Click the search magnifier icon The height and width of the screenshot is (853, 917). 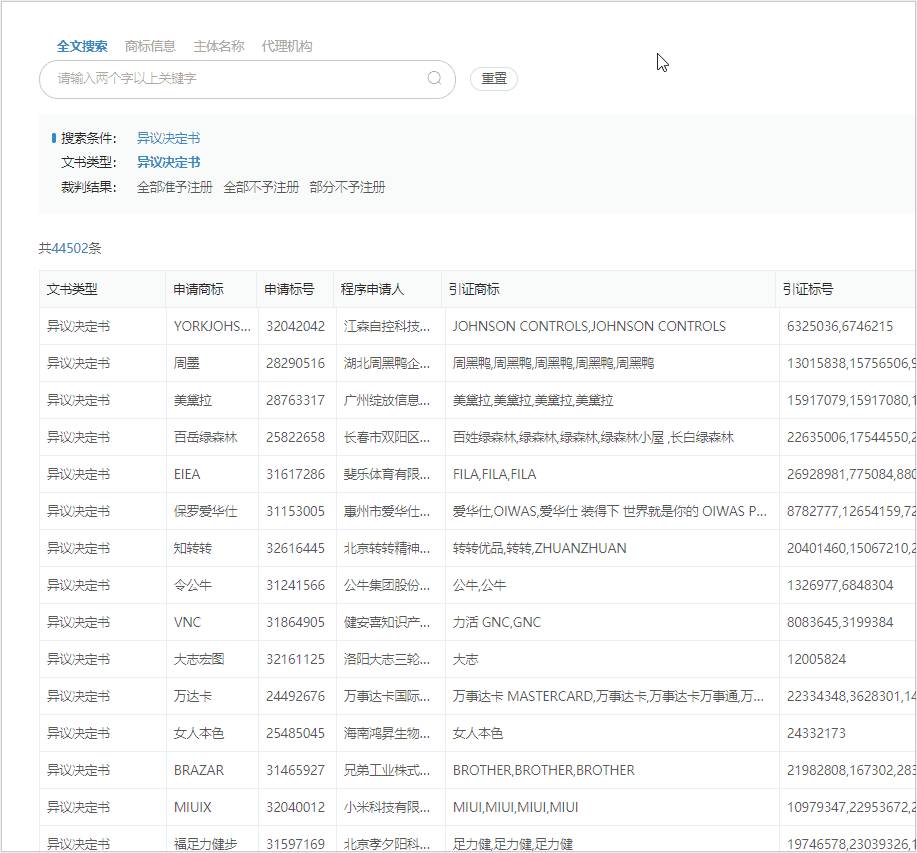433,79
